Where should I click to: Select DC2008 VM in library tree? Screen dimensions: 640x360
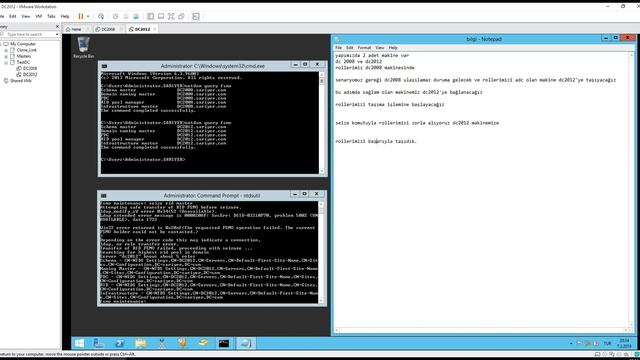[x=29, y=69]
